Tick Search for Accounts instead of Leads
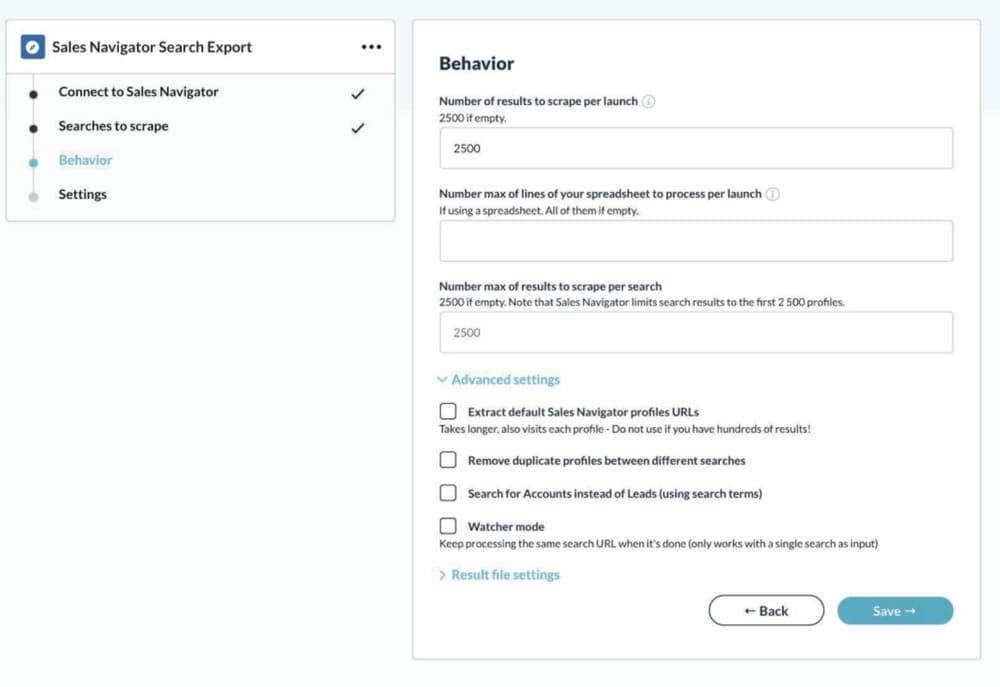 pos(448,492)
